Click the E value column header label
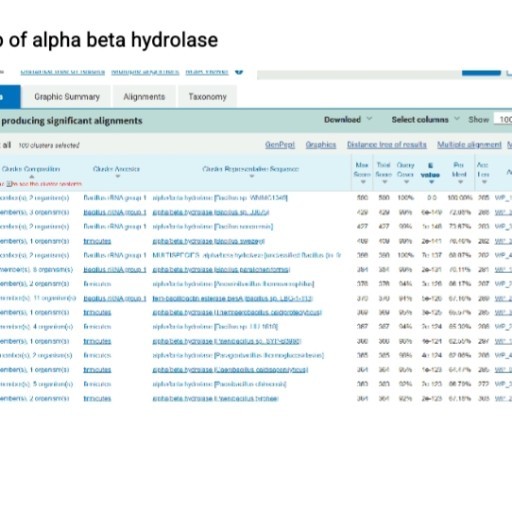The image size is (512, 512). click(430, 170)
